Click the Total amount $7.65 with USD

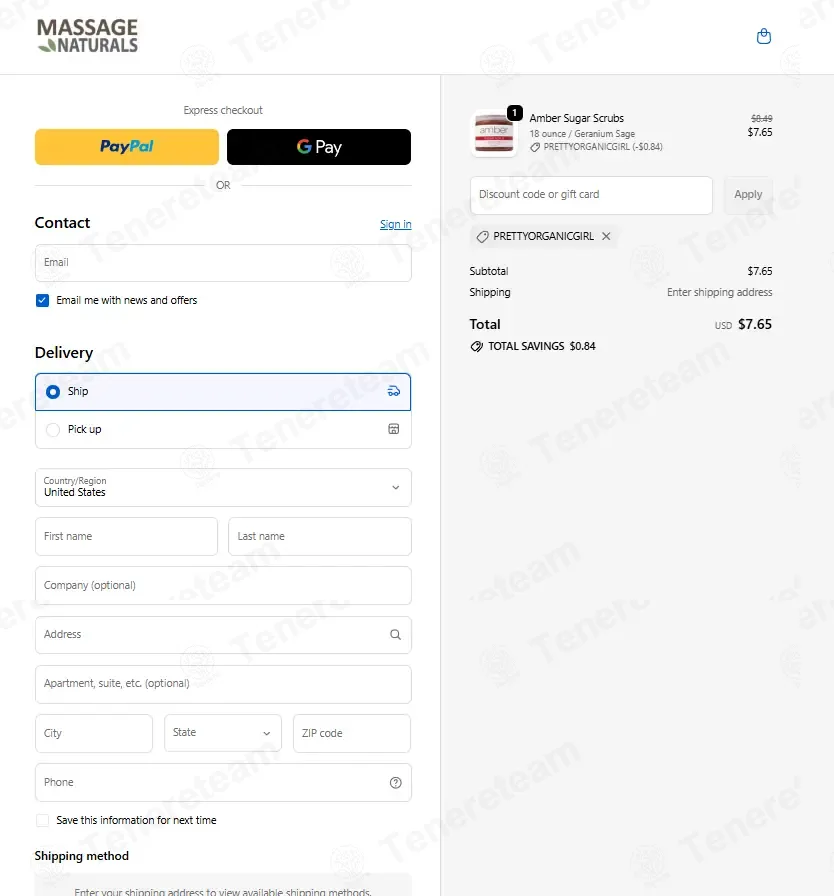tap(743, 325)
